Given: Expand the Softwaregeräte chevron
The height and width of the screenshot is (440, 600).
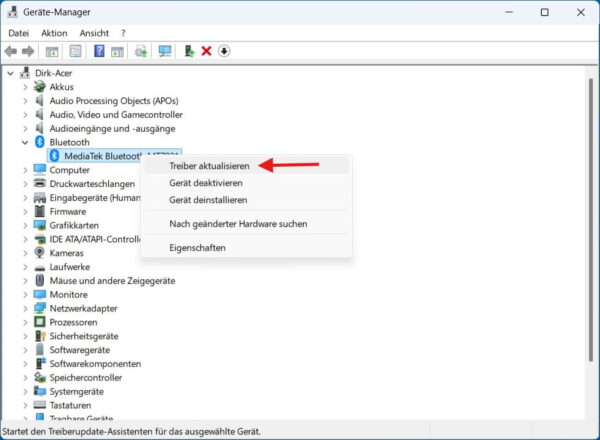Looking at the screenshot, I should coord(25,350).
